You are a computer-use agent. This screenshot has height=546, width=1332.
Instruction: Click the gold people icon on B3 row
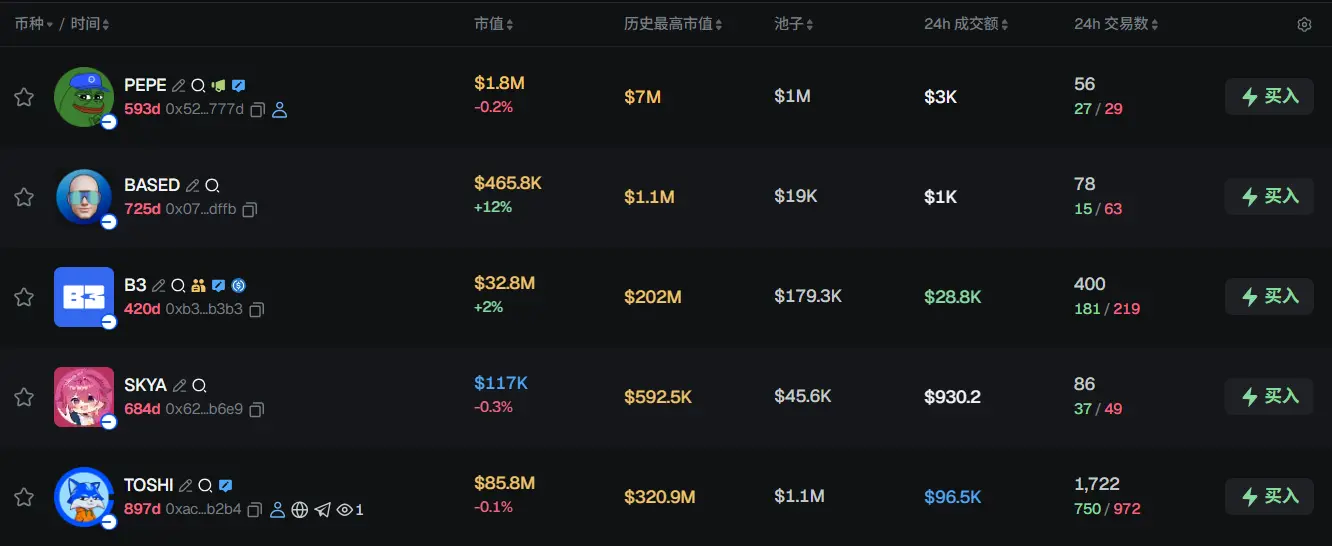pos(198,286)
